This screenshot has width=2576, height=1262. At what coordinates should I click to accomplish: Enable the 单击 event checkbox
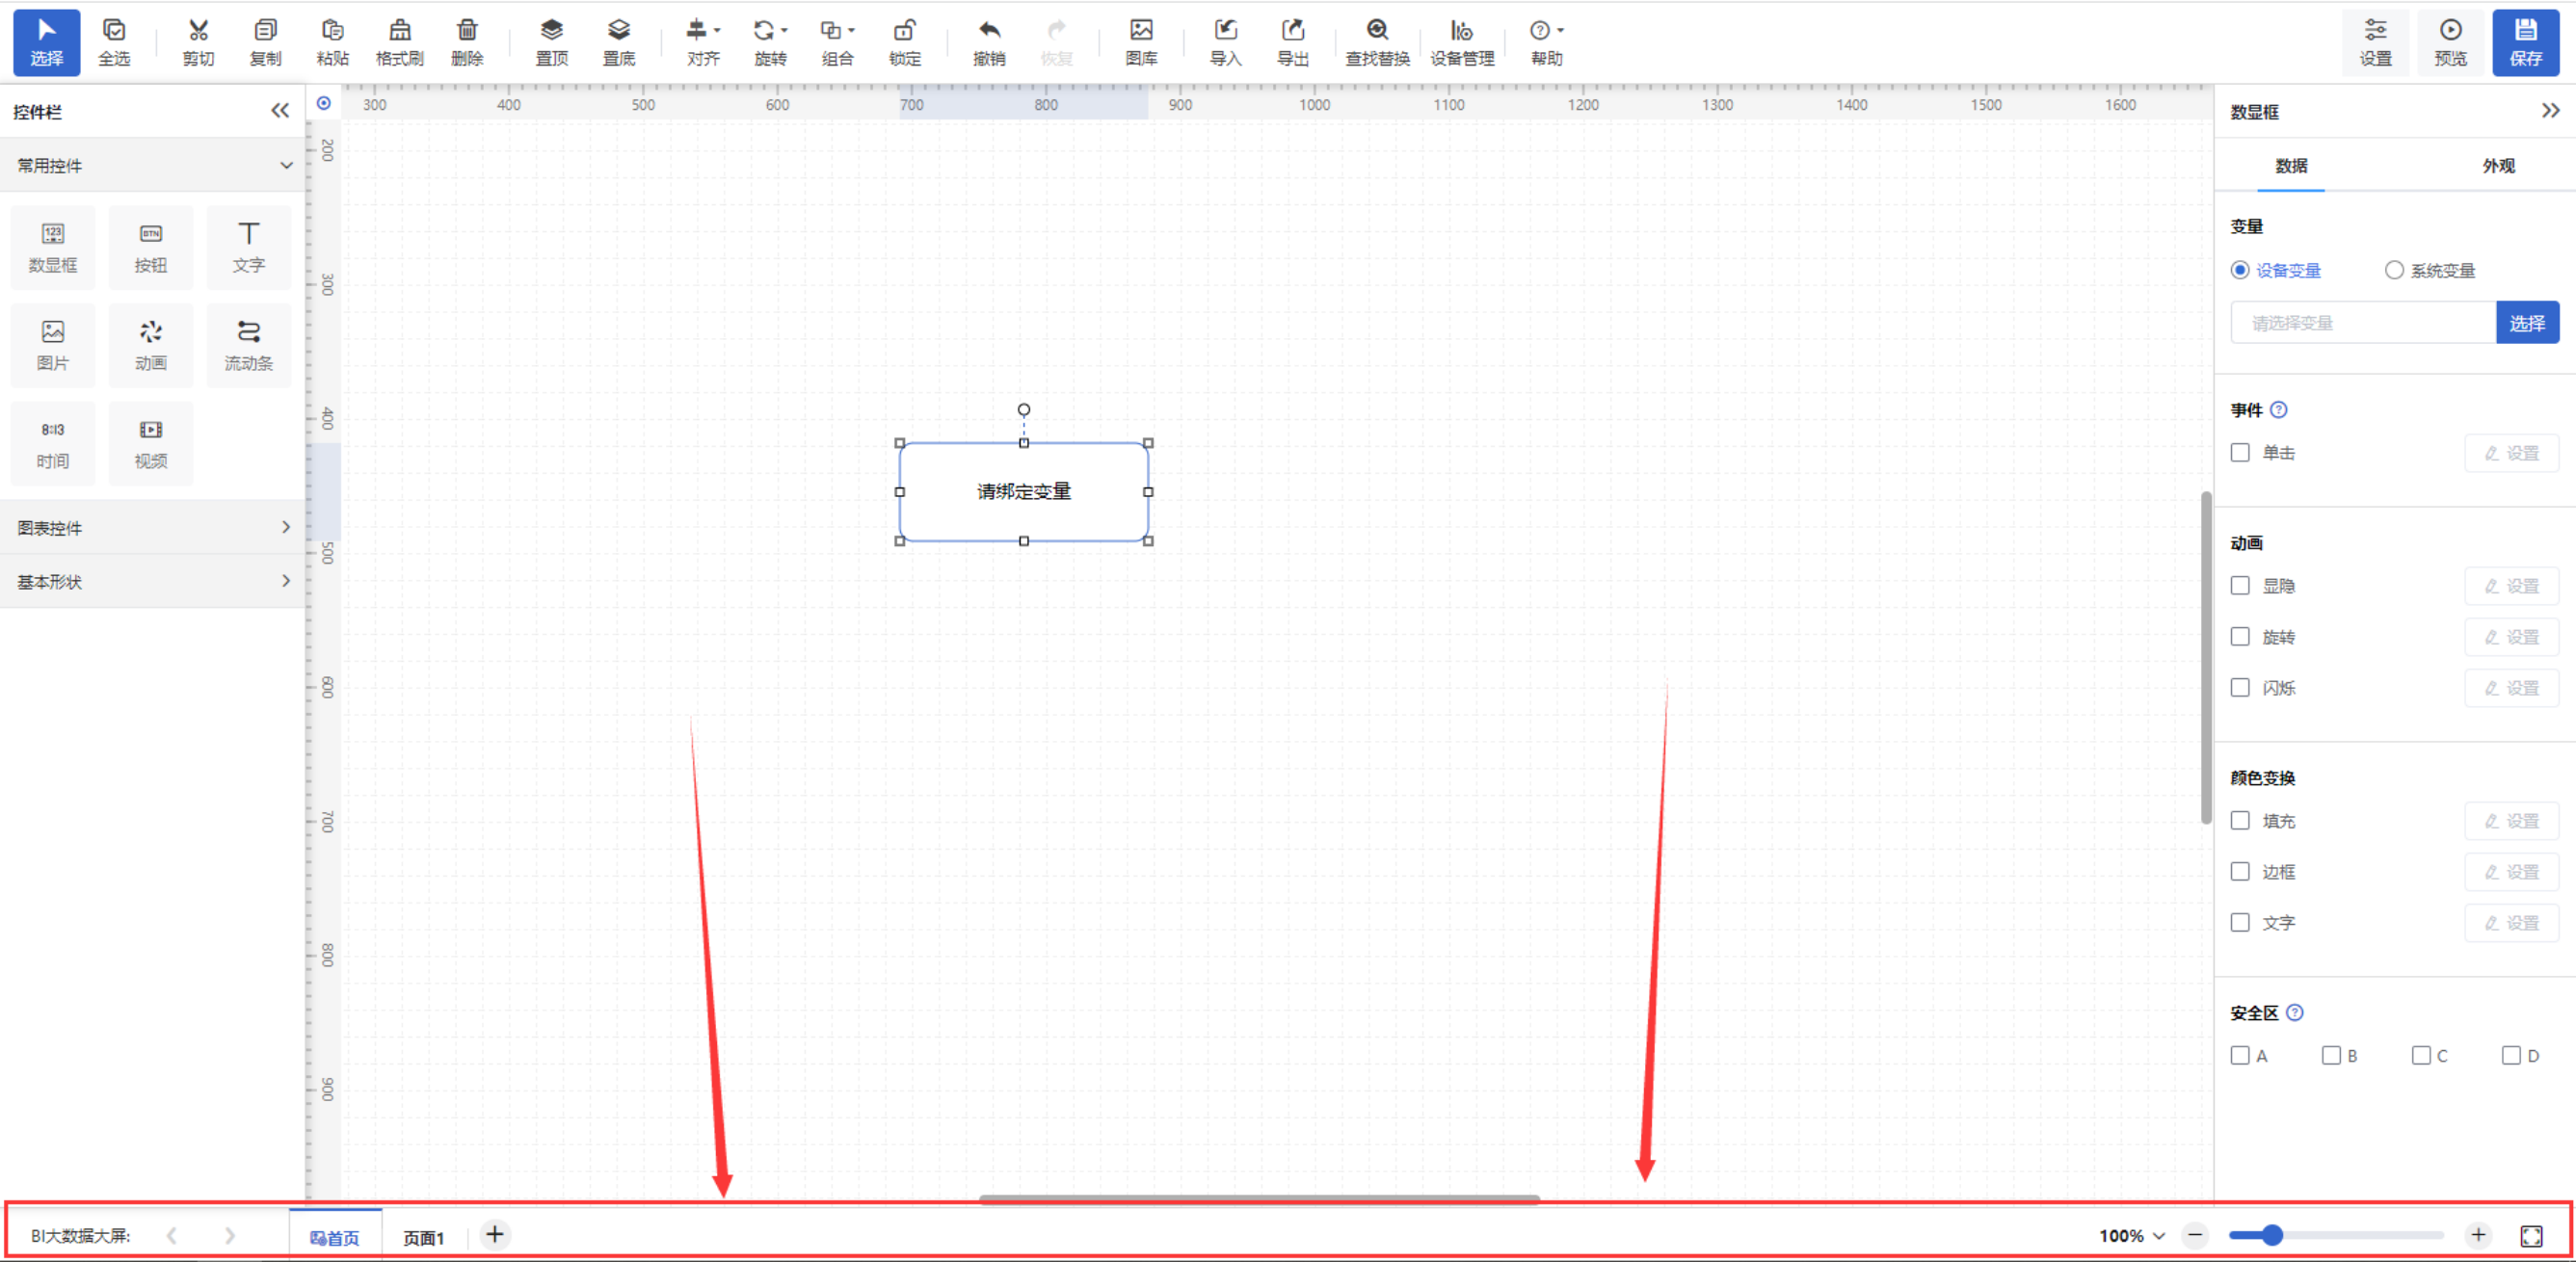(x=2240, y=453)
